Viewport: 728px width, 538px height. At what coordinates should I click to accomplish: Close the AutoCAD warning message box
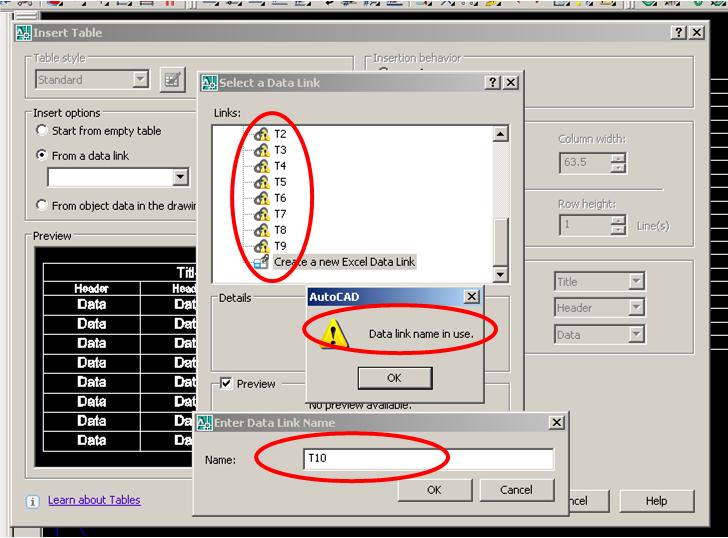pos(471,296)
